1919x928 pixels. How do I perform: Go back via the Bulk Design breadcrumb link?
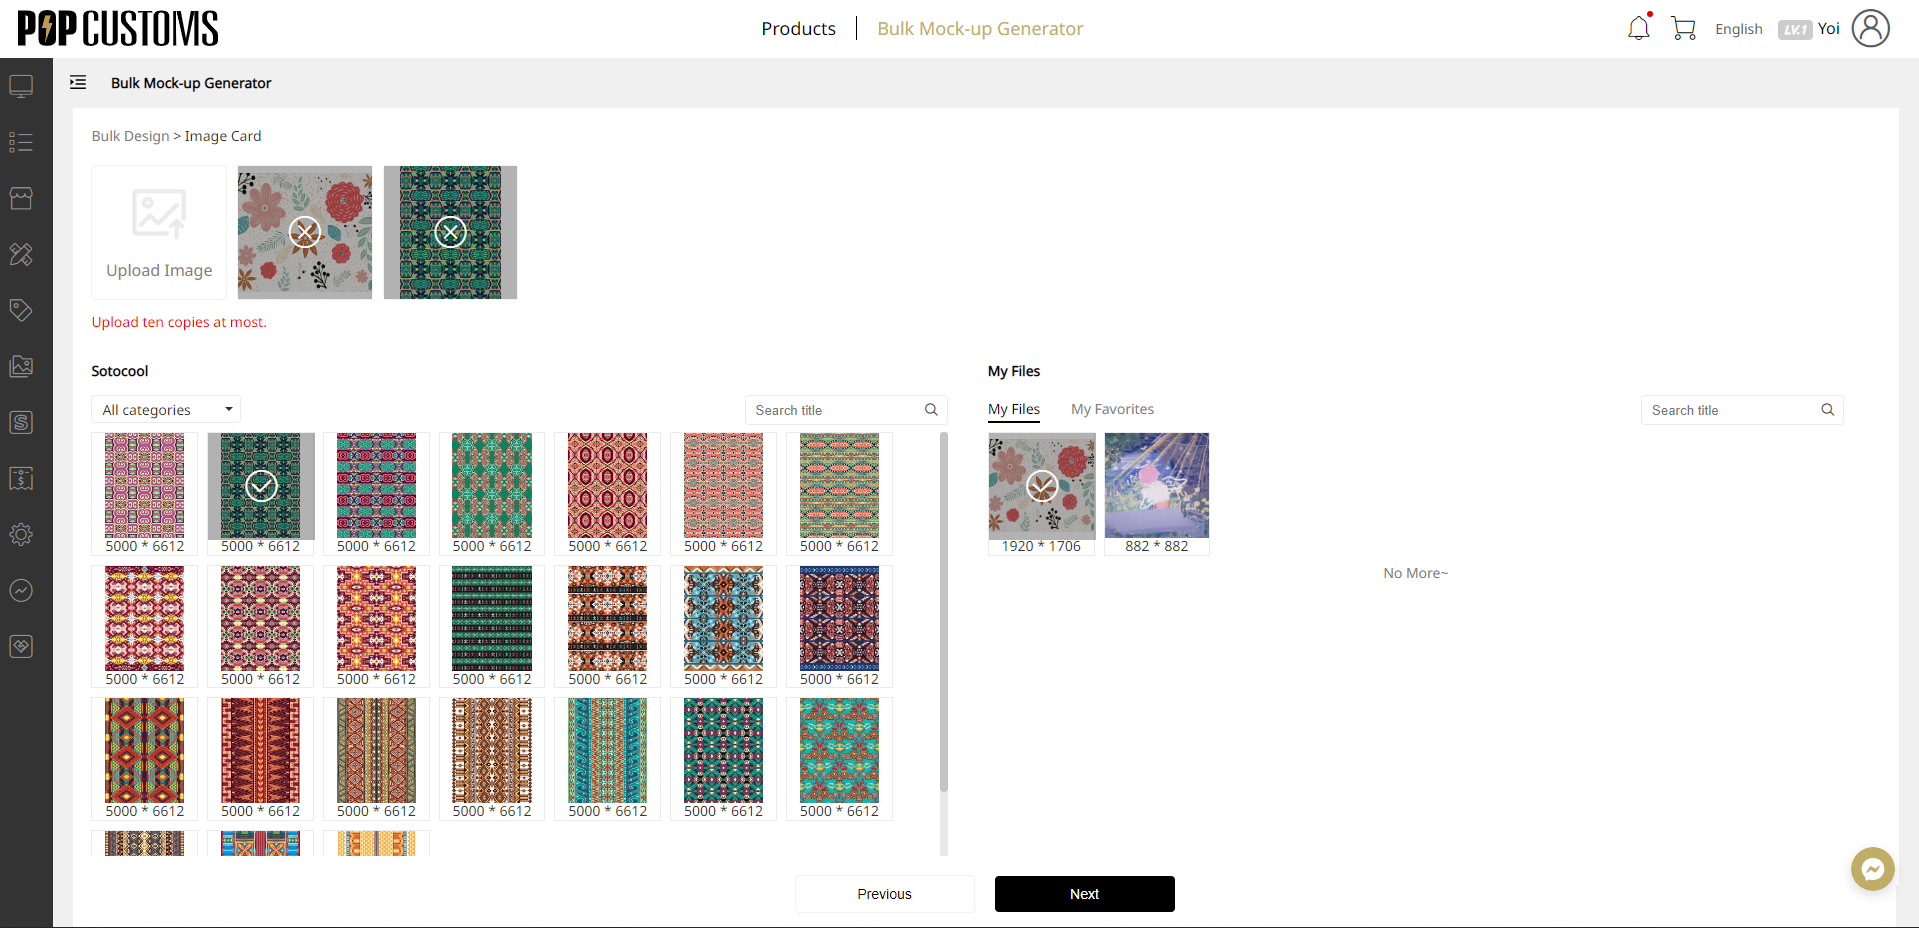129,135
